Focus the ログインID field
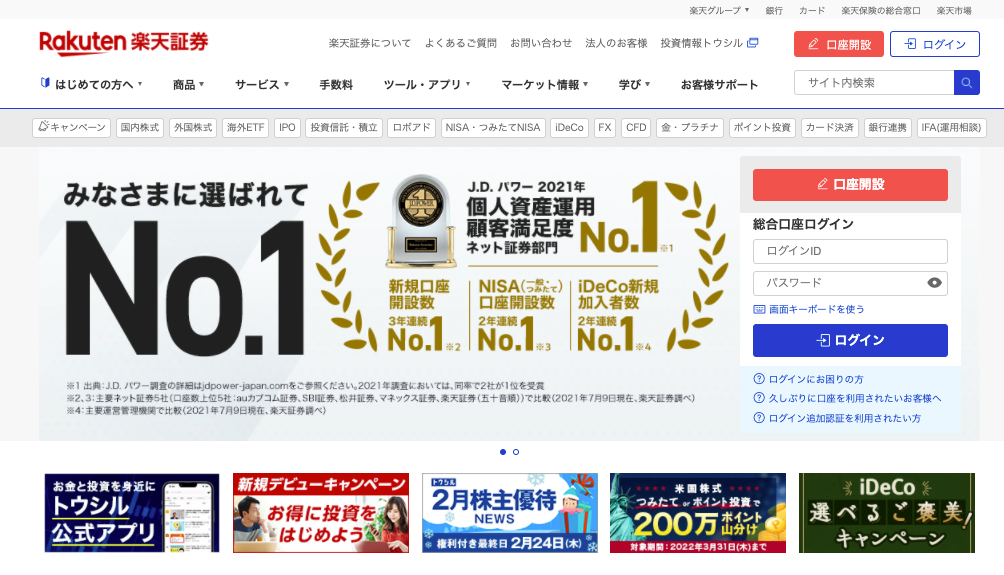This screenshot has width=1004, height=575. (x=850, y=251)
